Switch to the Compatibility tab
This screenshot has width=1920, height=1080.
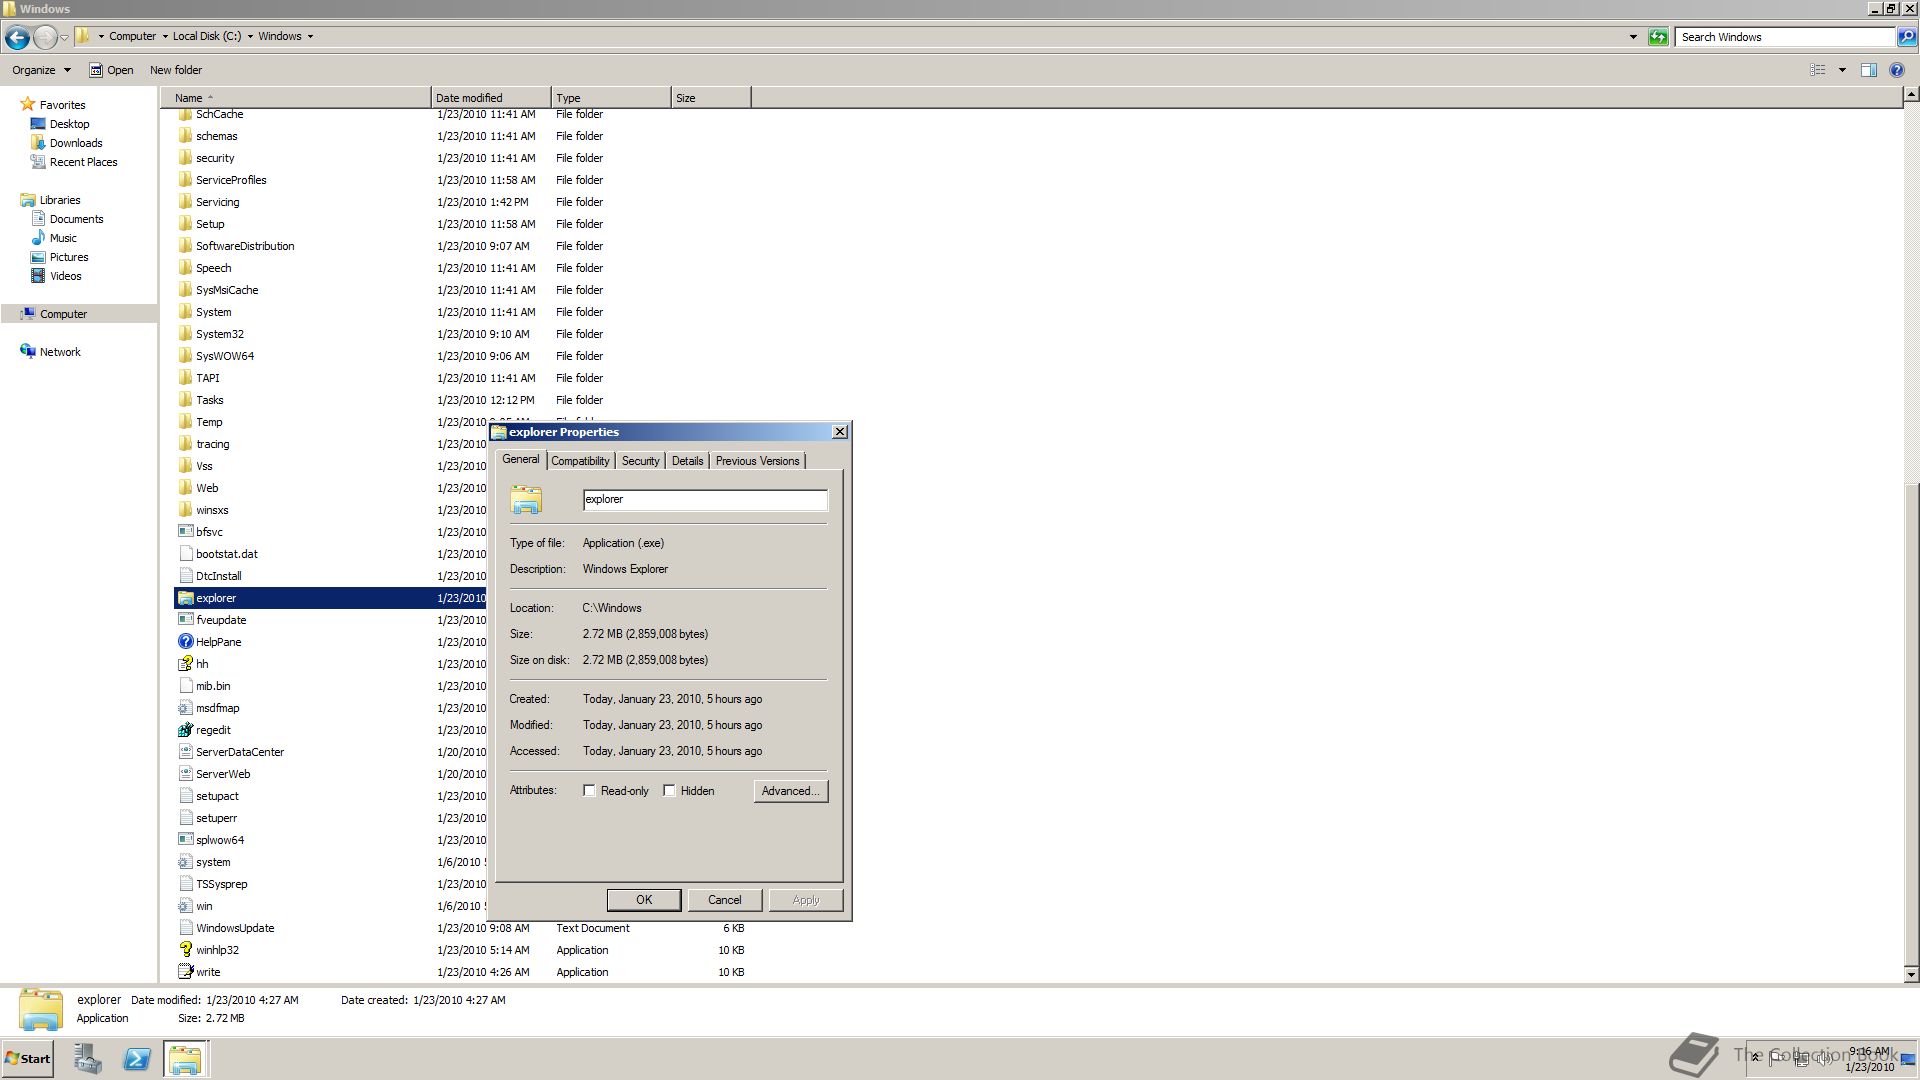point(580,461)
